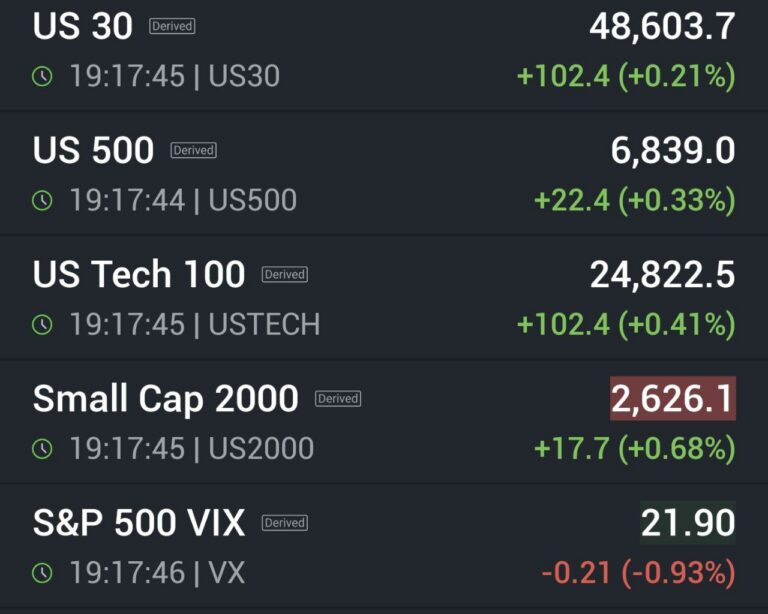Screen dimensions: 768x614
Task: Click the Derived badge beside S&P 500 VIX
Action: click(284, 523)
